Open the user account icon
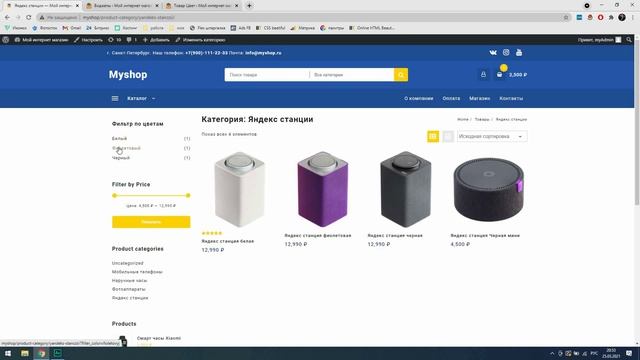 tap(483, 75)
